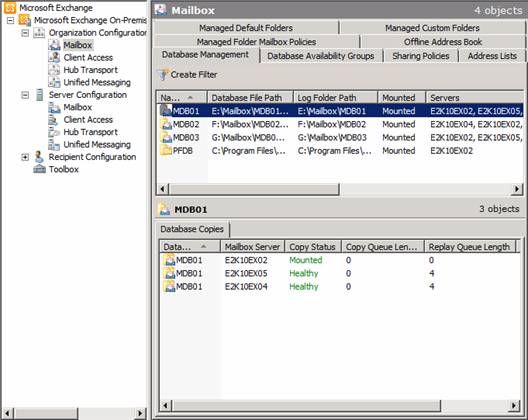Click the Copy Queue Length column header
Screen dimensions: 528x420
click(x=383, y=247)
